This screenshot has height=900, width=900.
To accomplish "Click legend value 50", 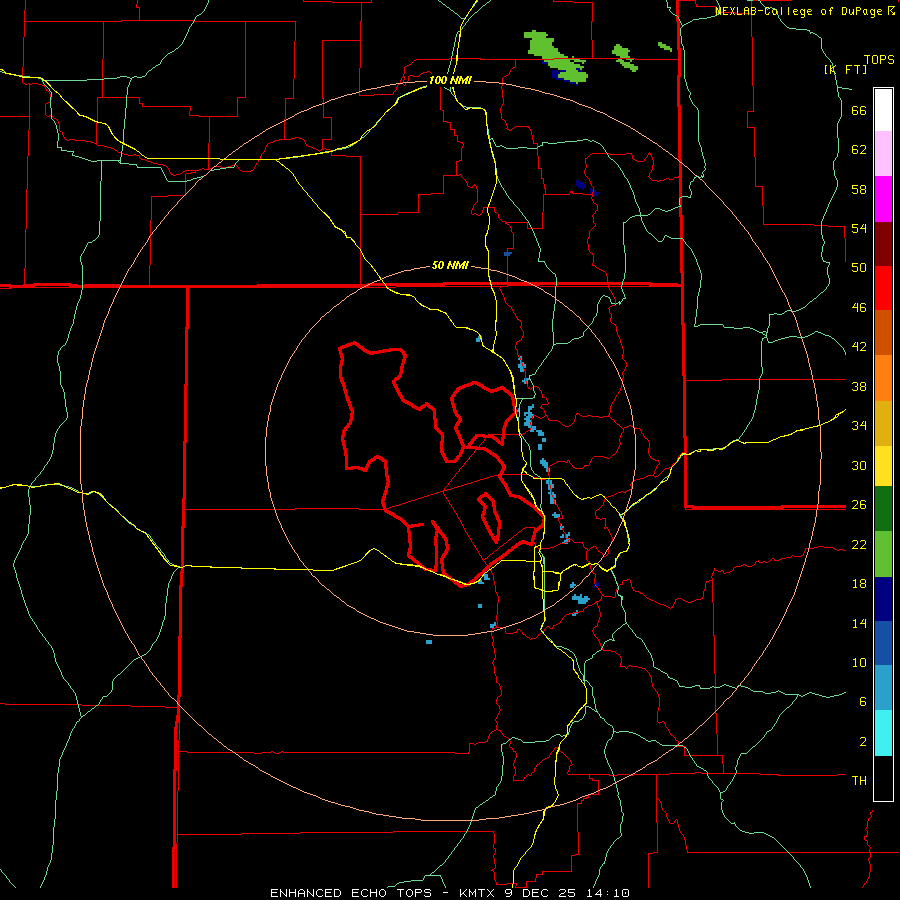I will coord(859,268).
